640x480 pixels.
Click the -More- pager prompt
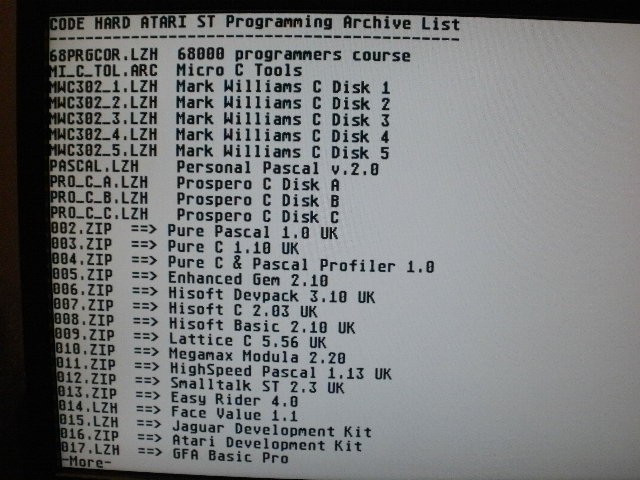pyautogui.click(x=86, y=463)
